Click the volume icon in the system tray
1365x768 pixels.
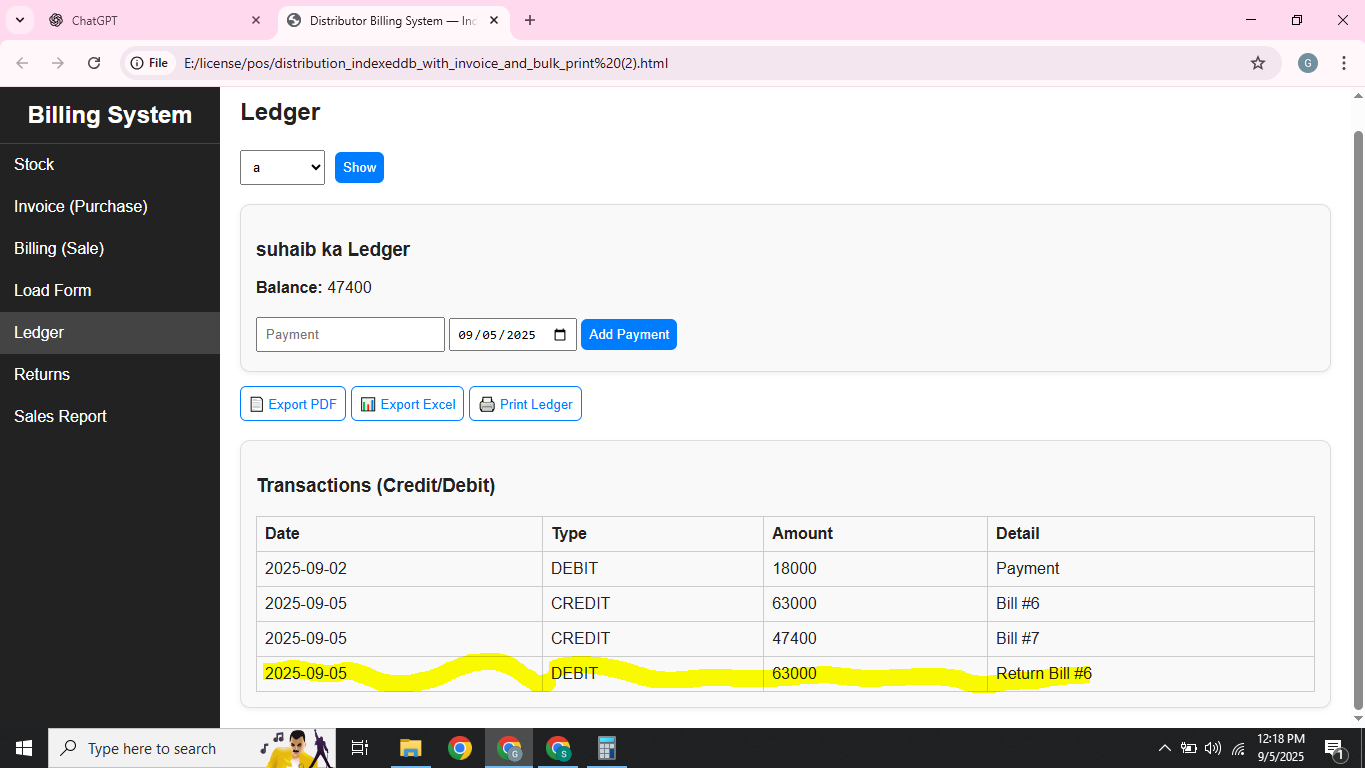pyautogui.click(x=1213, y=748)
